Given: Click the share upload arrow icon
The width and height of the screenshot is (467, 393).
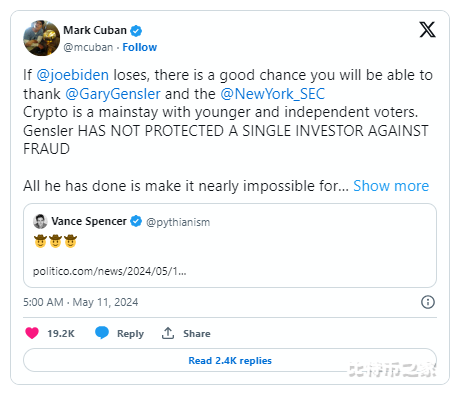Looking at the screenshot, I should [168, 333].
